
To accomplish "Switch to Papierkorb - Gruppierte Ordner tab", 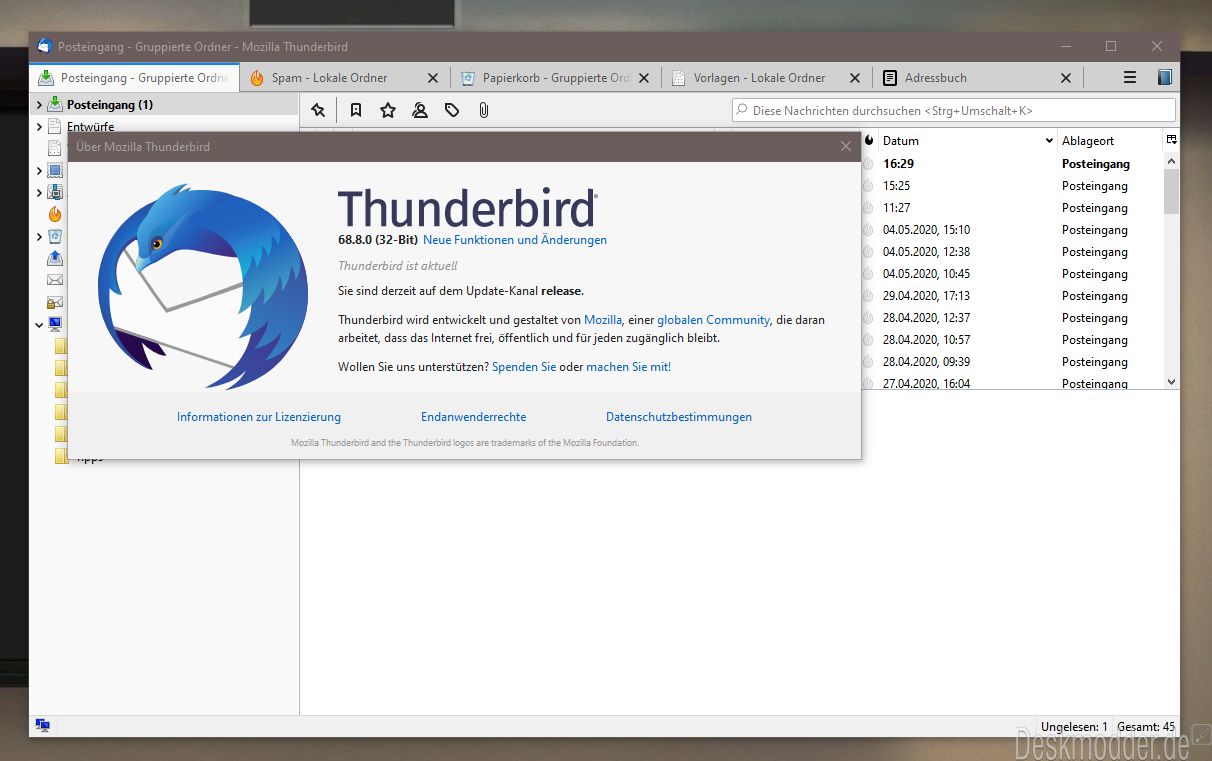I will (x=555, y=77).
